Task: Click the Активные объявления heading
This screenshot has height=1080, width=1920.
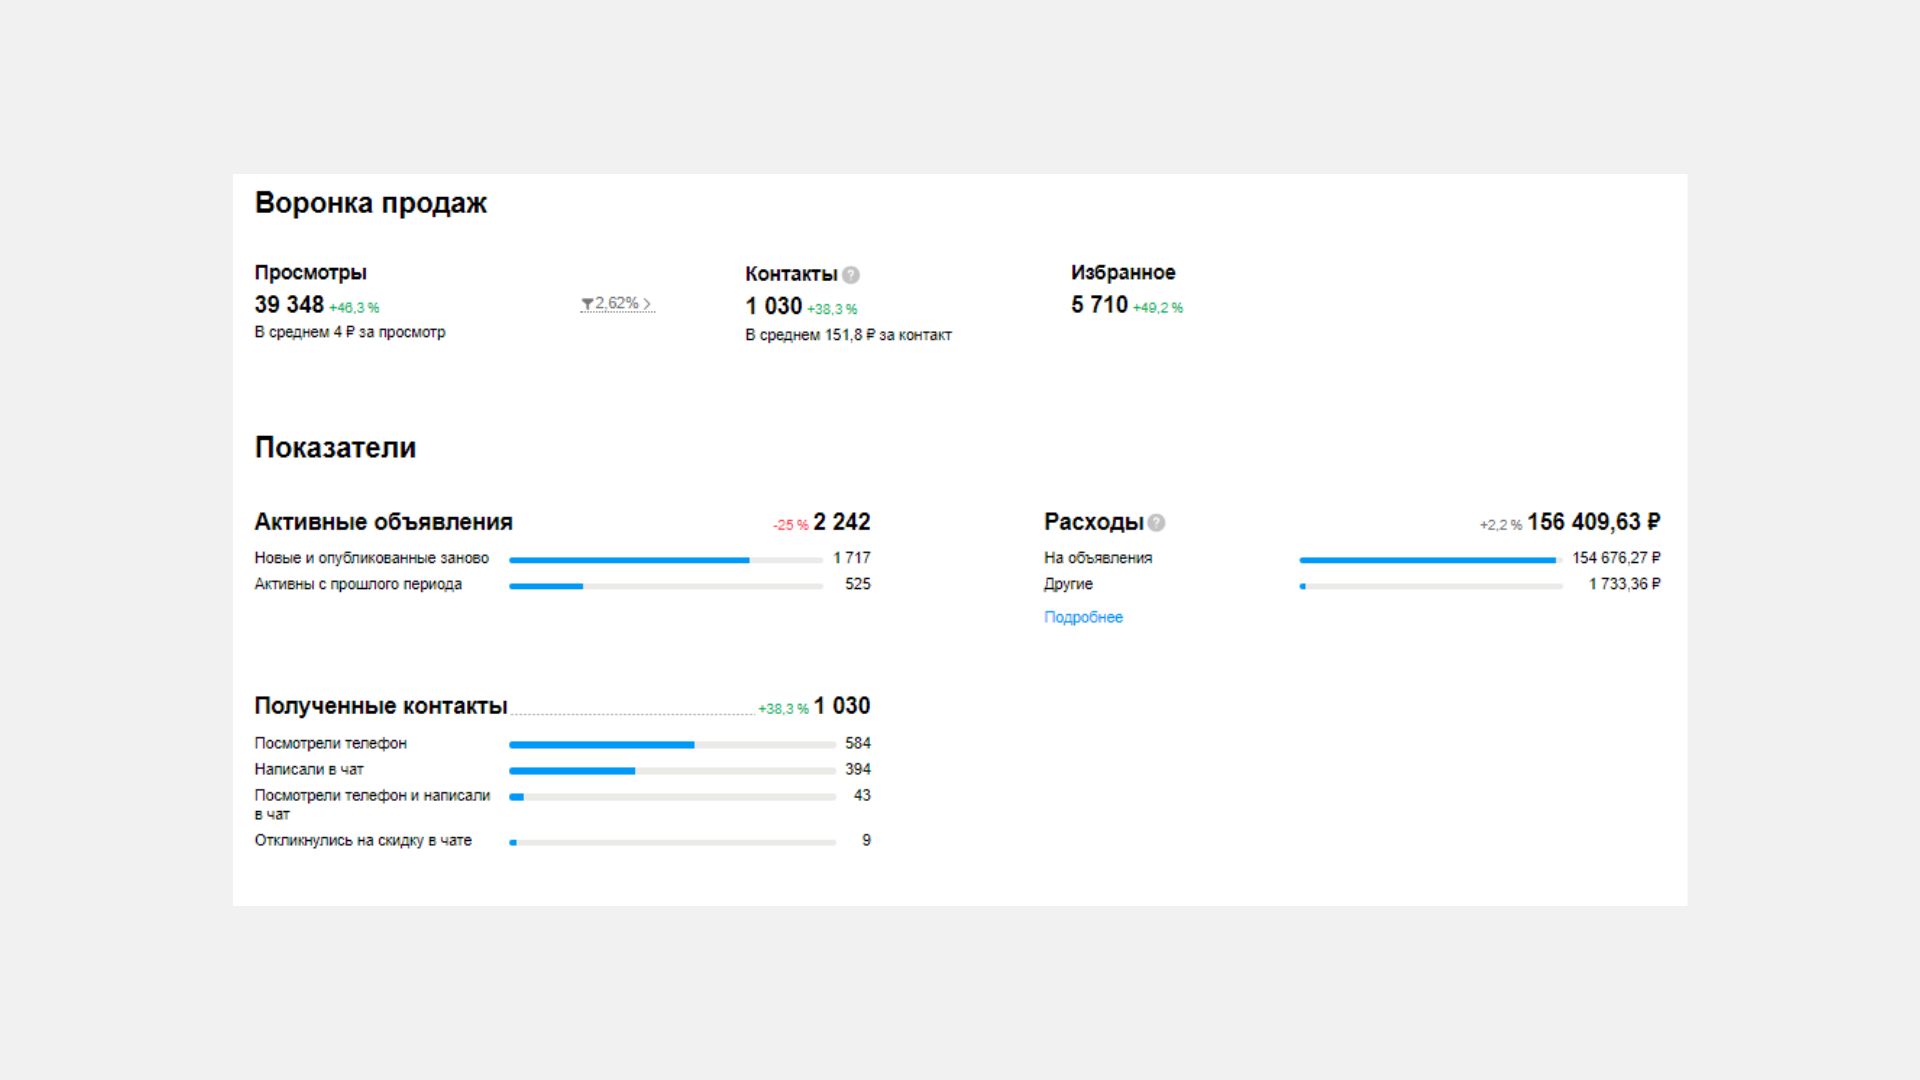Action: pyautogui.click(x=383, y=522)
